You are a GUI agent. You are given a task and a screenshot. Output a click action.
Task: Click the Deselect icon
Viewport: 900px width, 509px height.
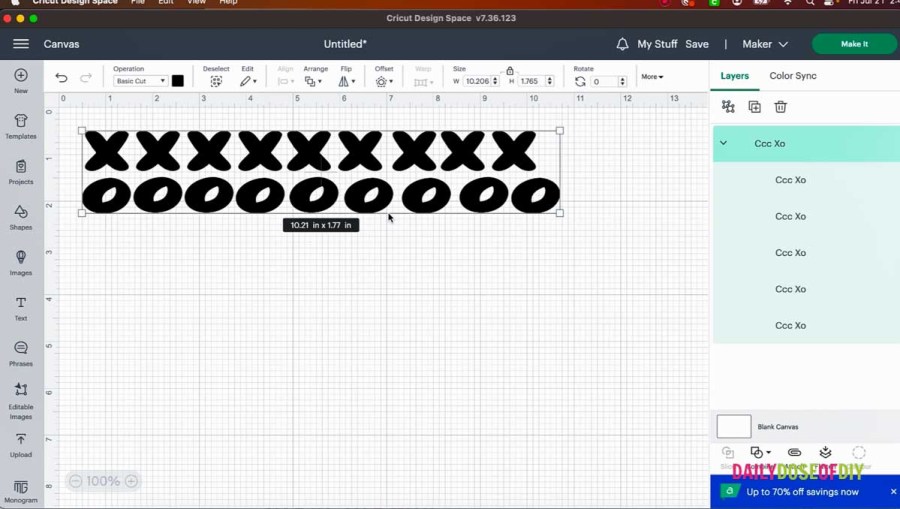point(216,81)
